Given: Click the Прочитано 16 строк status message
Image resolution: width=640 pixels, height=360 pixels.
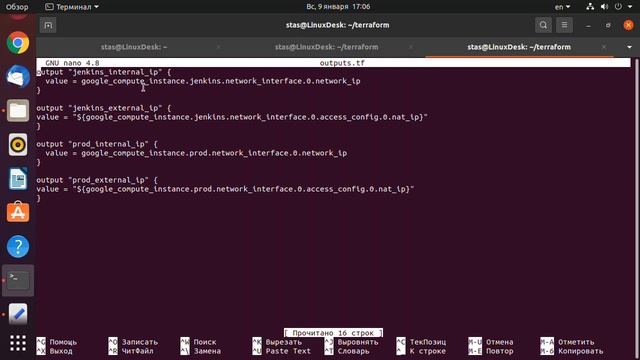Looking at the screenshot, I should click(333, 333).
